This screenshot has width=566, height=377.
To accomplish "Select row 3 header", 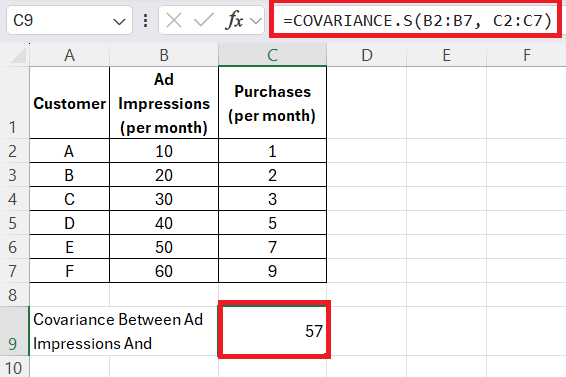I will [14, 175].
